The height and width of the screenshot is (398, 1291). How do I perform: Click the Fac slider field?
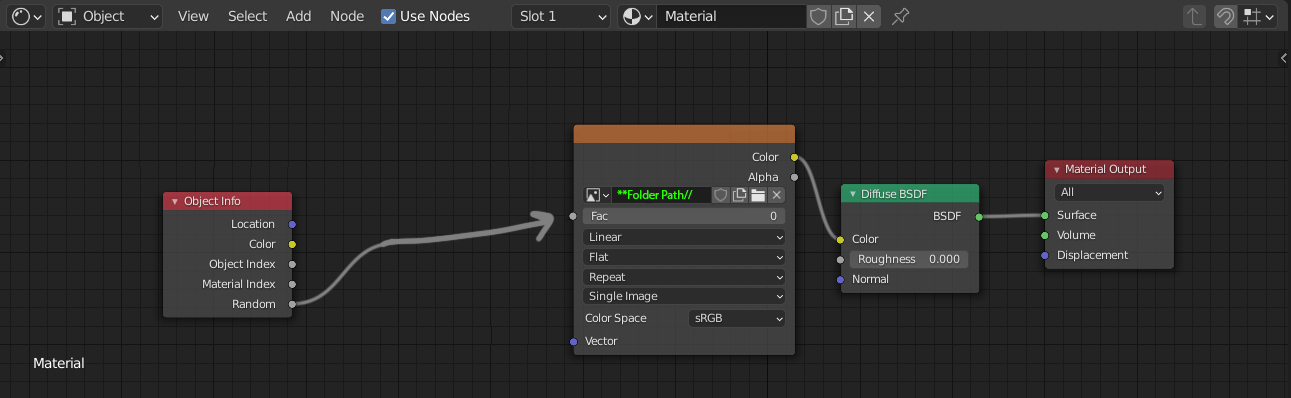[x=684, y=216]
